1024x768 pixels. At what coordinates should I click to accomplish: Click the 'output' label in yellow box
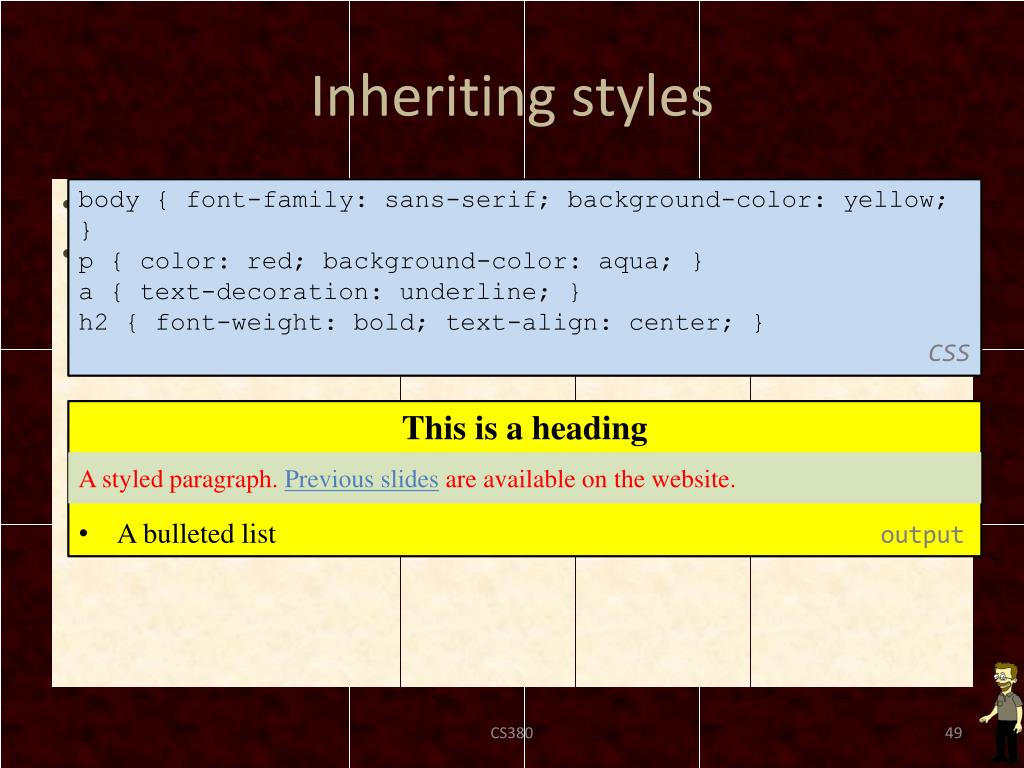click(x=921, y=536)
